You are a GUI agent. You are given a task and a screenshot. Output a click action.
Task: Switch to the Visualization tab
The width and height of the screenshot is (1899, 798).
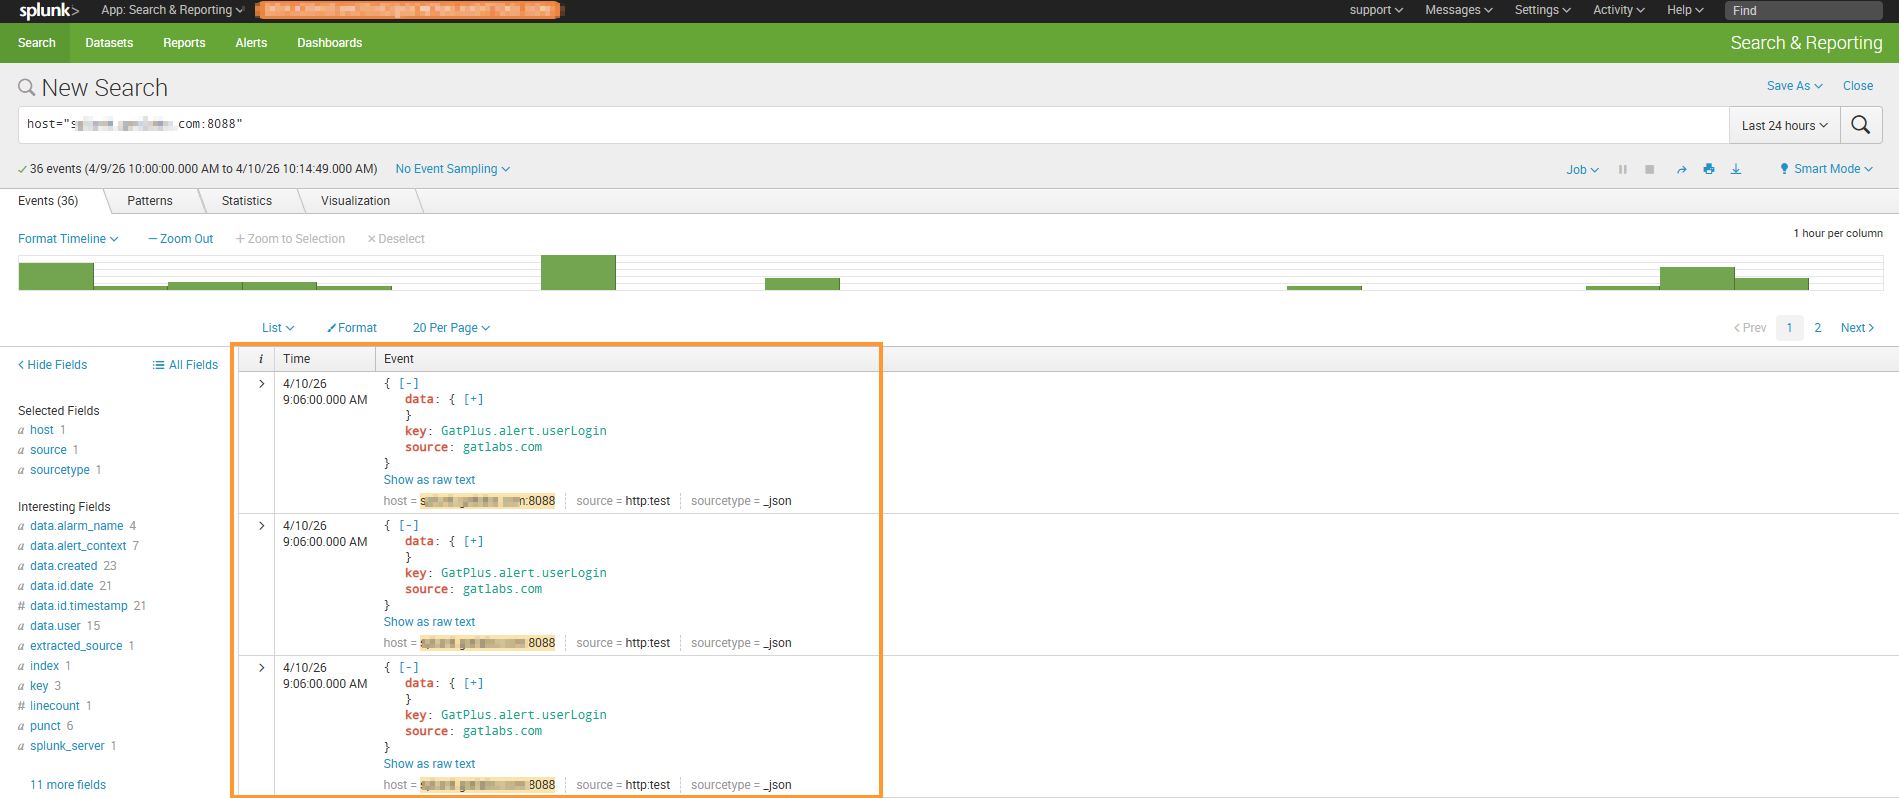[x=356, y=201]
